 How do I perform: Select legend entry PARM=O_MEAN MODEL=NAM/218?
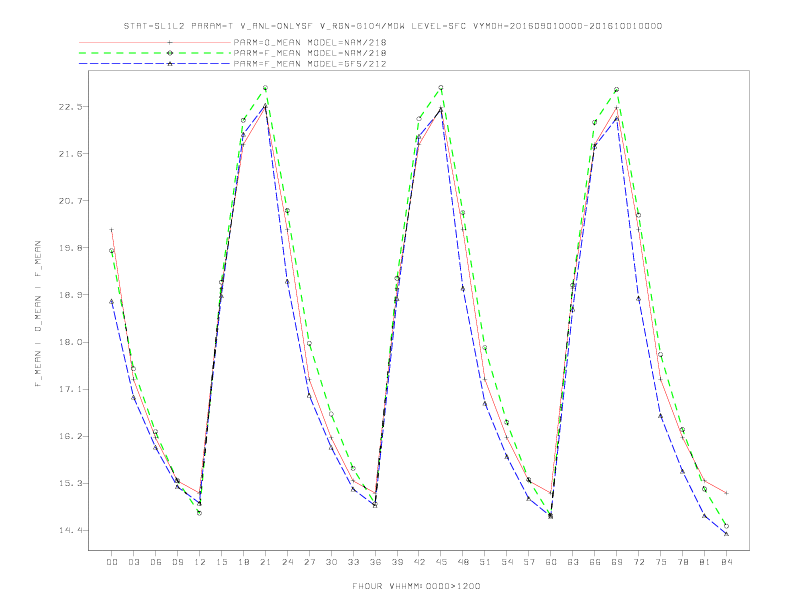point(310,42)
